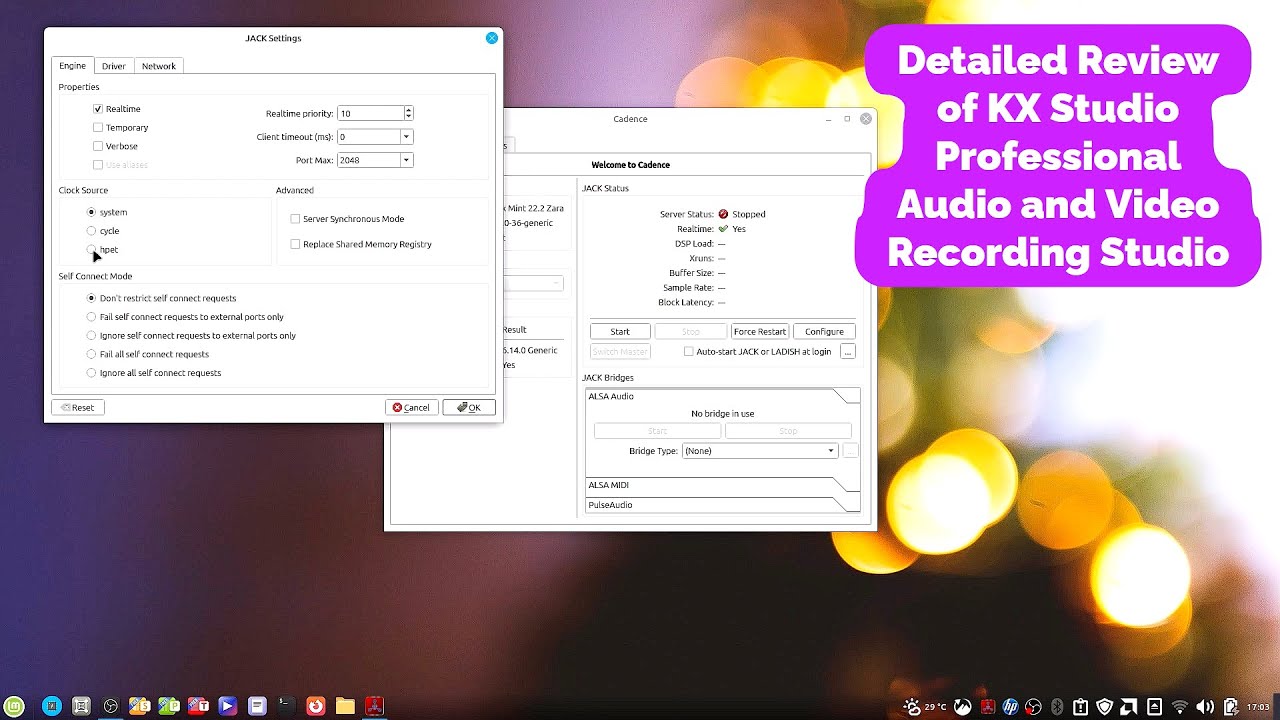Viewport: 1280px width, 720px height.
Task: Launch OBS Studio from the taskbar
Action: (111, 706)
